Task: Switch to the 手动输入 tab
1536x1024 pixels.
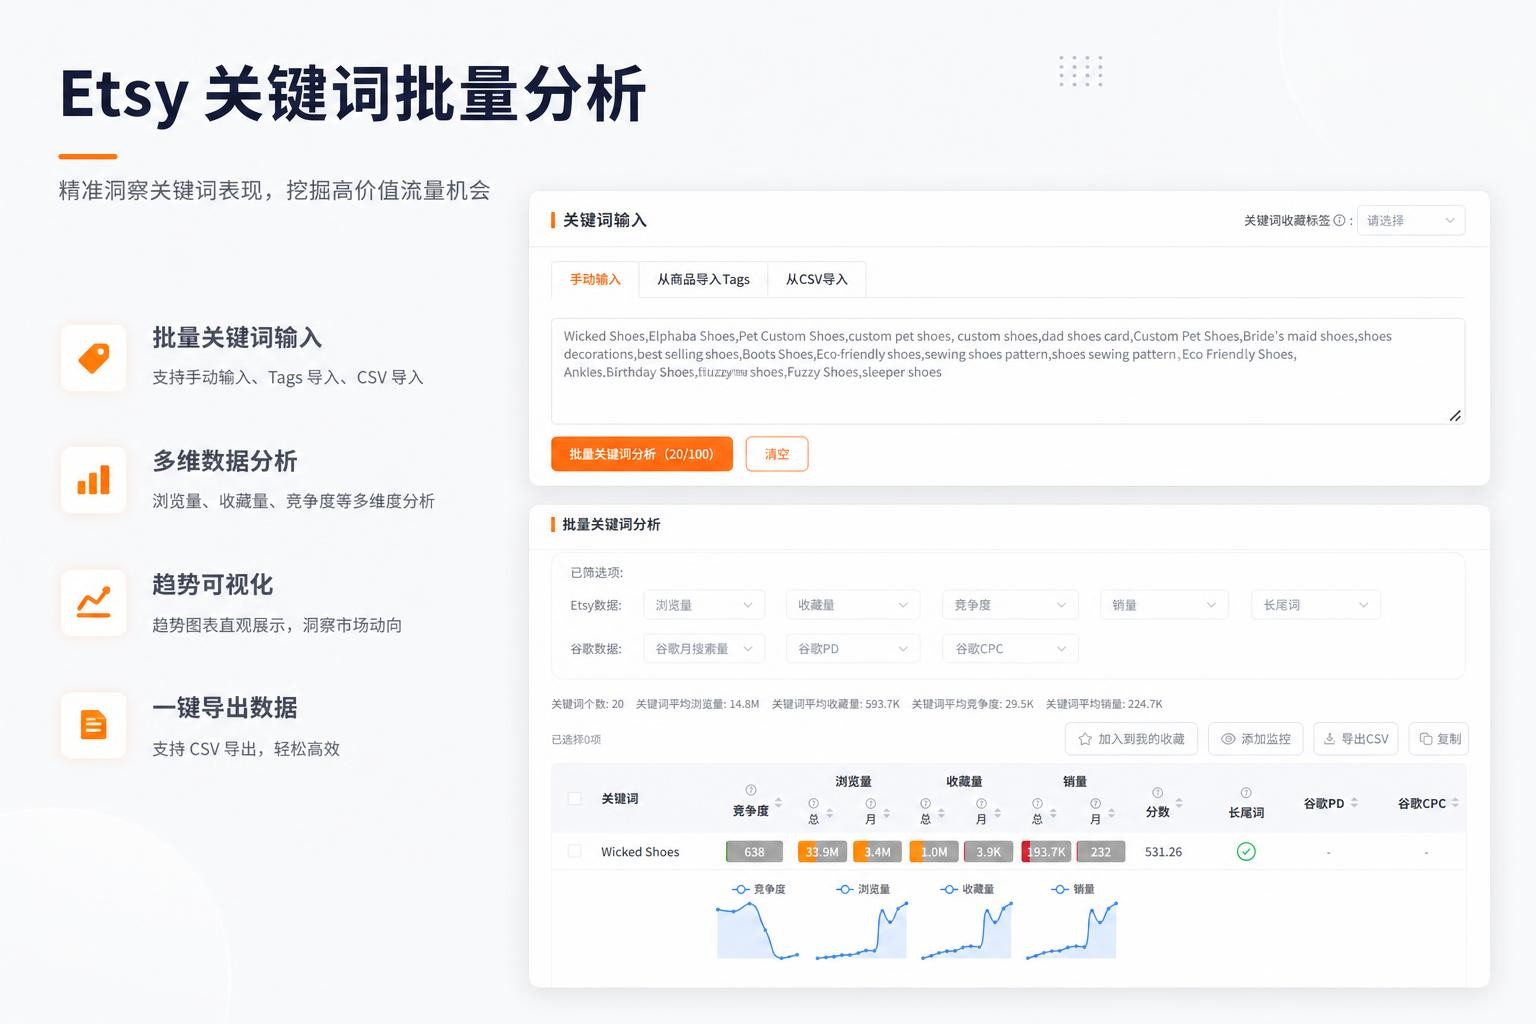Action: pyautogui.click(x=595, y=279)
